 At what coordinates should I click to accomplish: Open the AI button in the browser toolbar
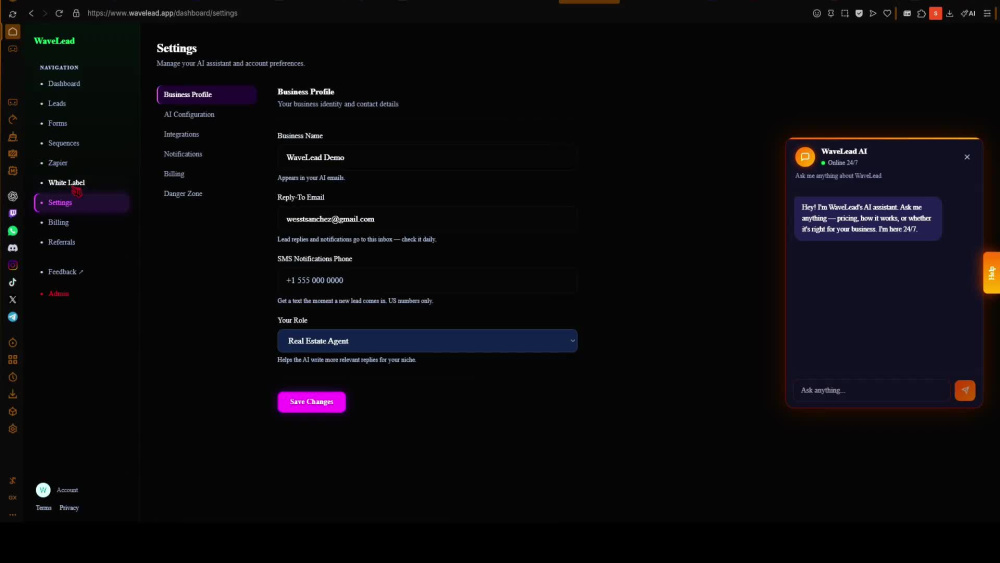coord(968,13)
